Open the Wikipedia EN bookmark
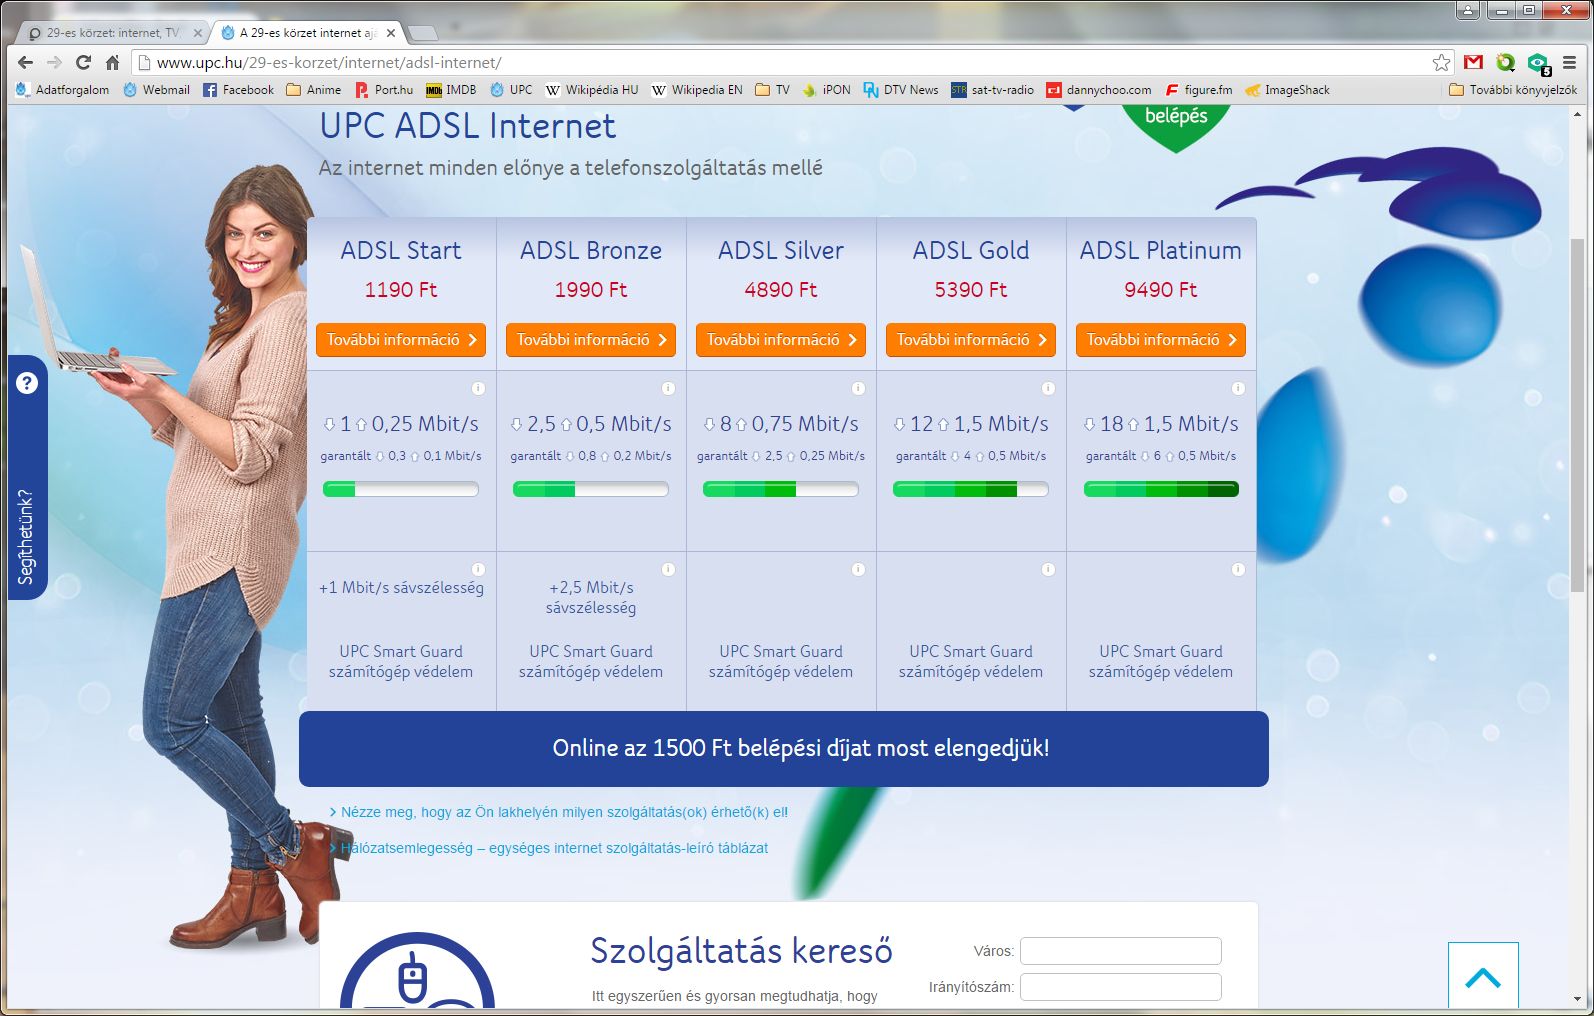Image resolution: width=1594 pixels, height=1016 pixels. tap(697, 90)
